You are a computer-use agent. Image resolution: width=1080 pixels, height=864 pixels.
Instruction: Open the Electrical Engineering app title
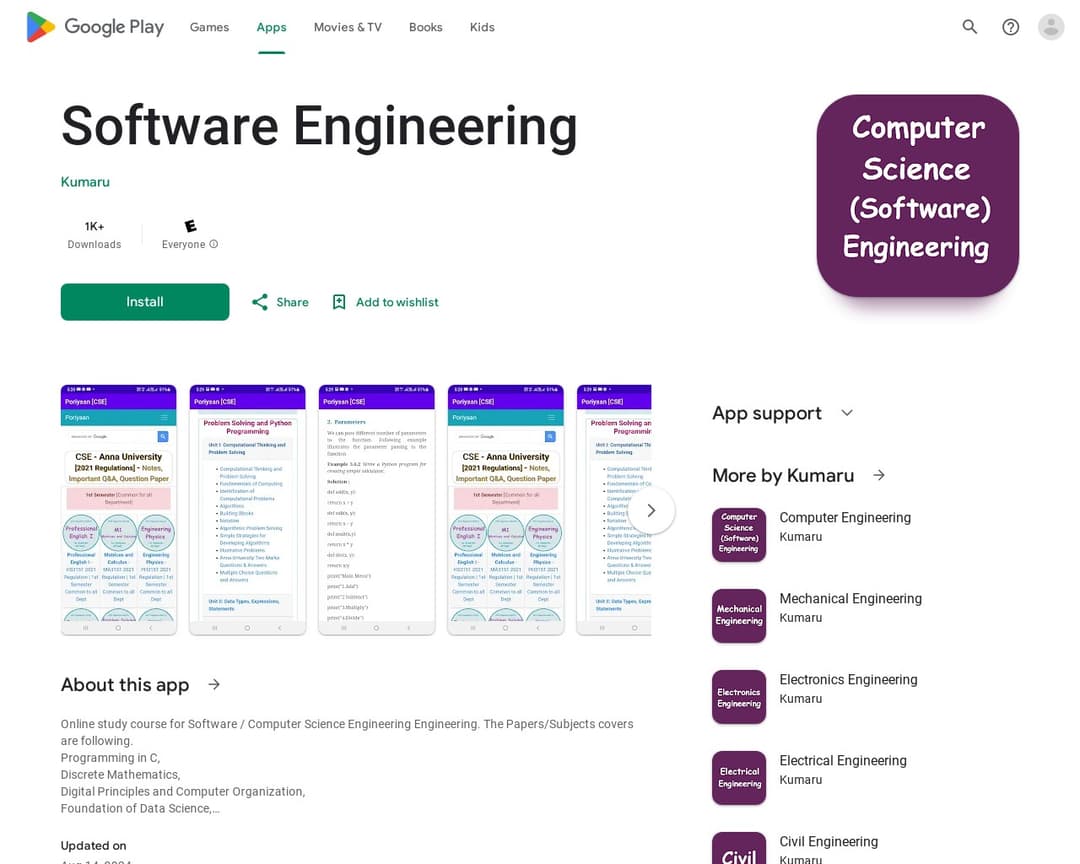click(x=843, y=761)
